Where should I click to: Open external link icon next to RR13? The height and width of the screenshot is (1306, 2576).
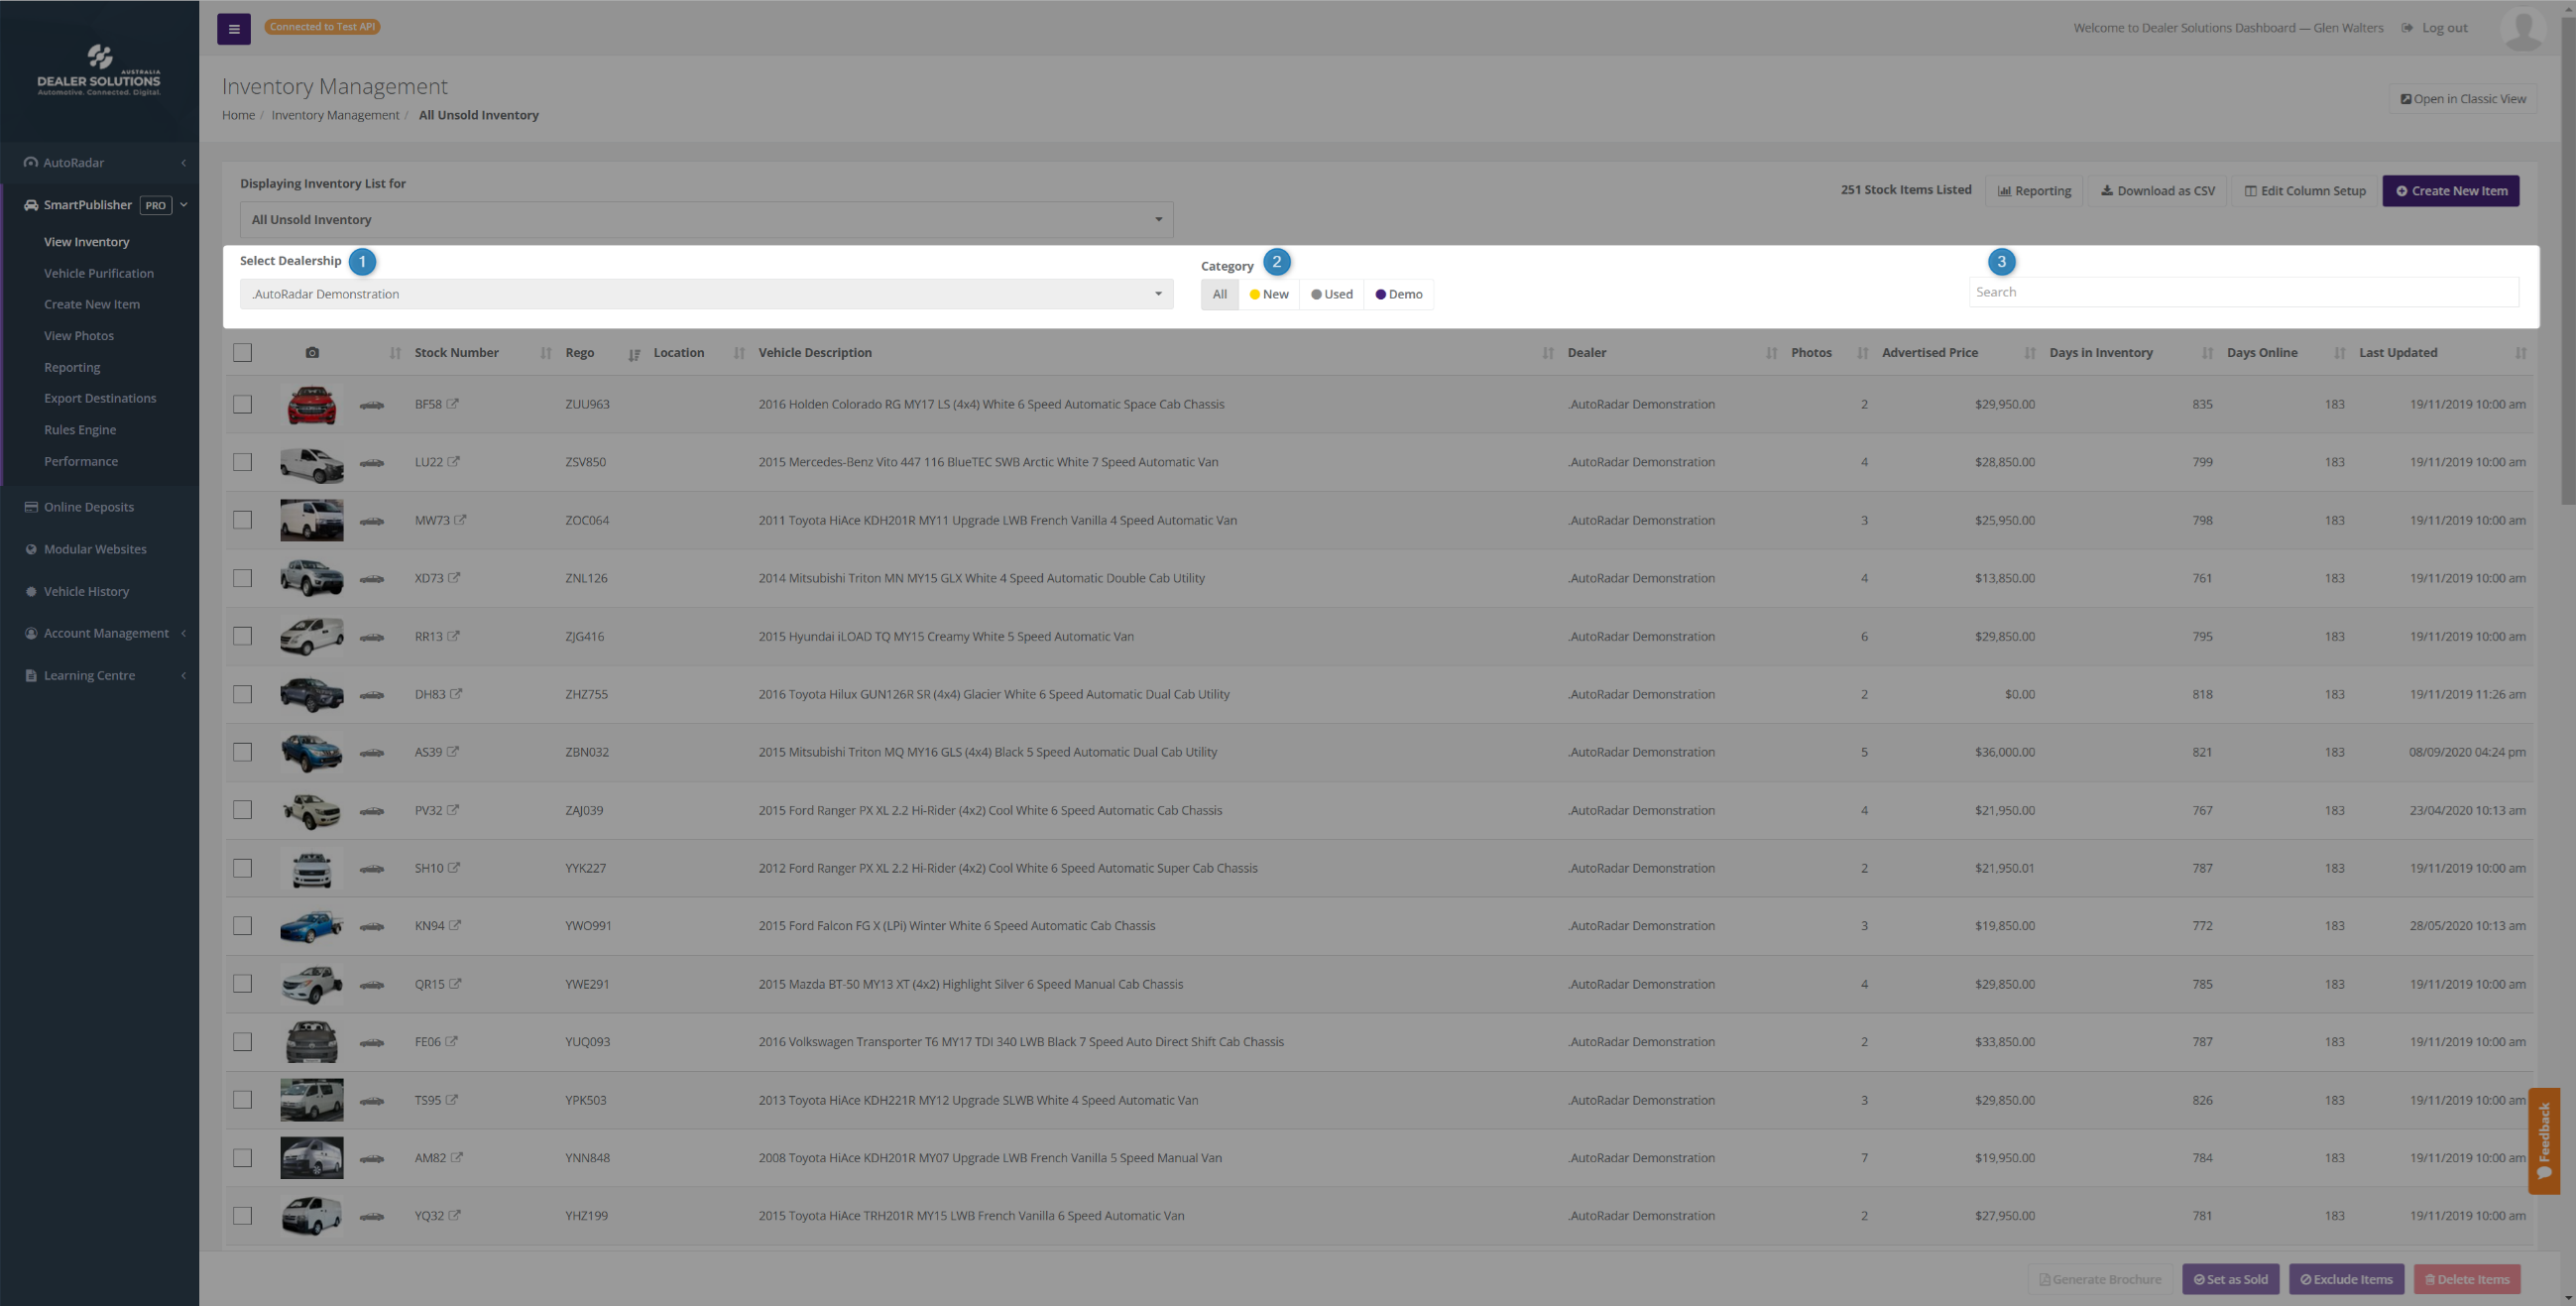coord(454,636)
